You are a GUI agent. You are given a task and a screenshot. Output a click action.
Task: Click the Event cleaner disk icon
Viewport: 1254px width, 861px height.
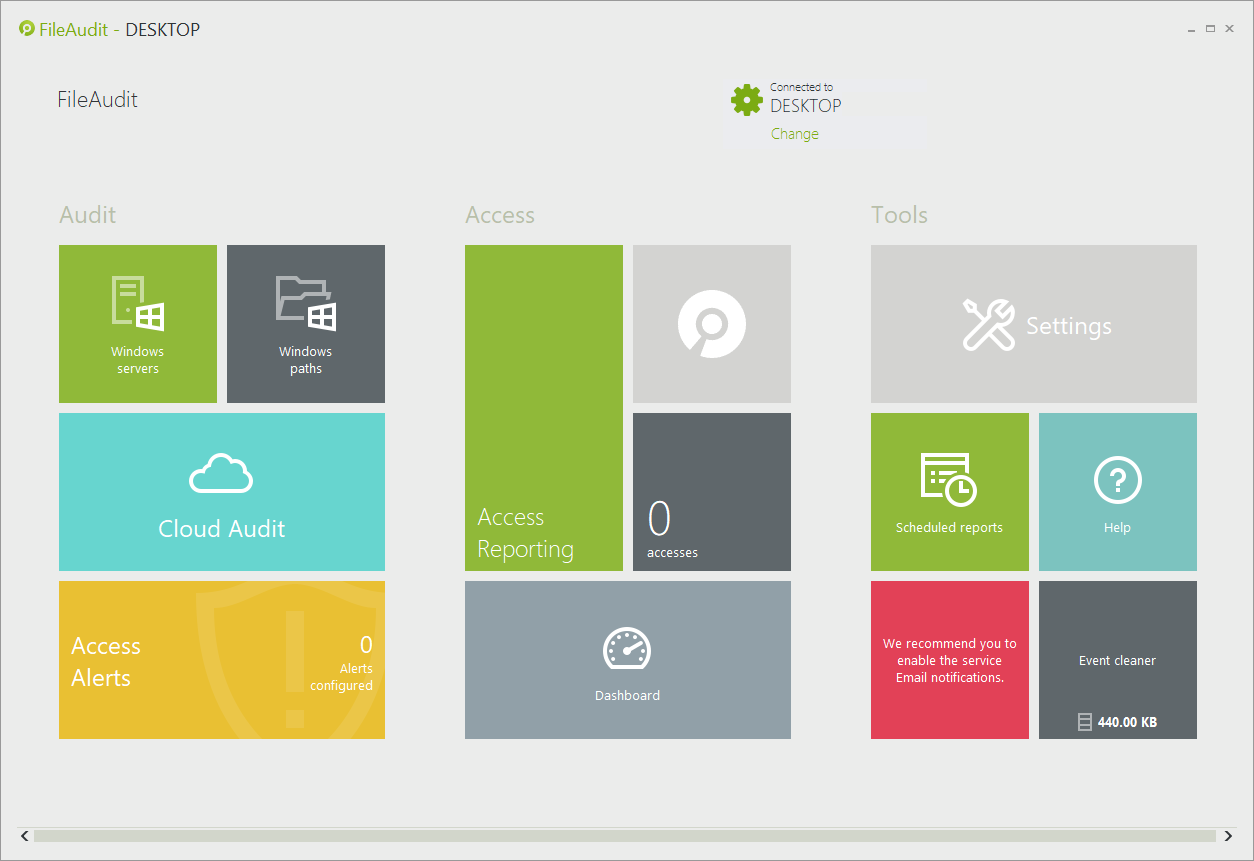(x=1085, y=721)
